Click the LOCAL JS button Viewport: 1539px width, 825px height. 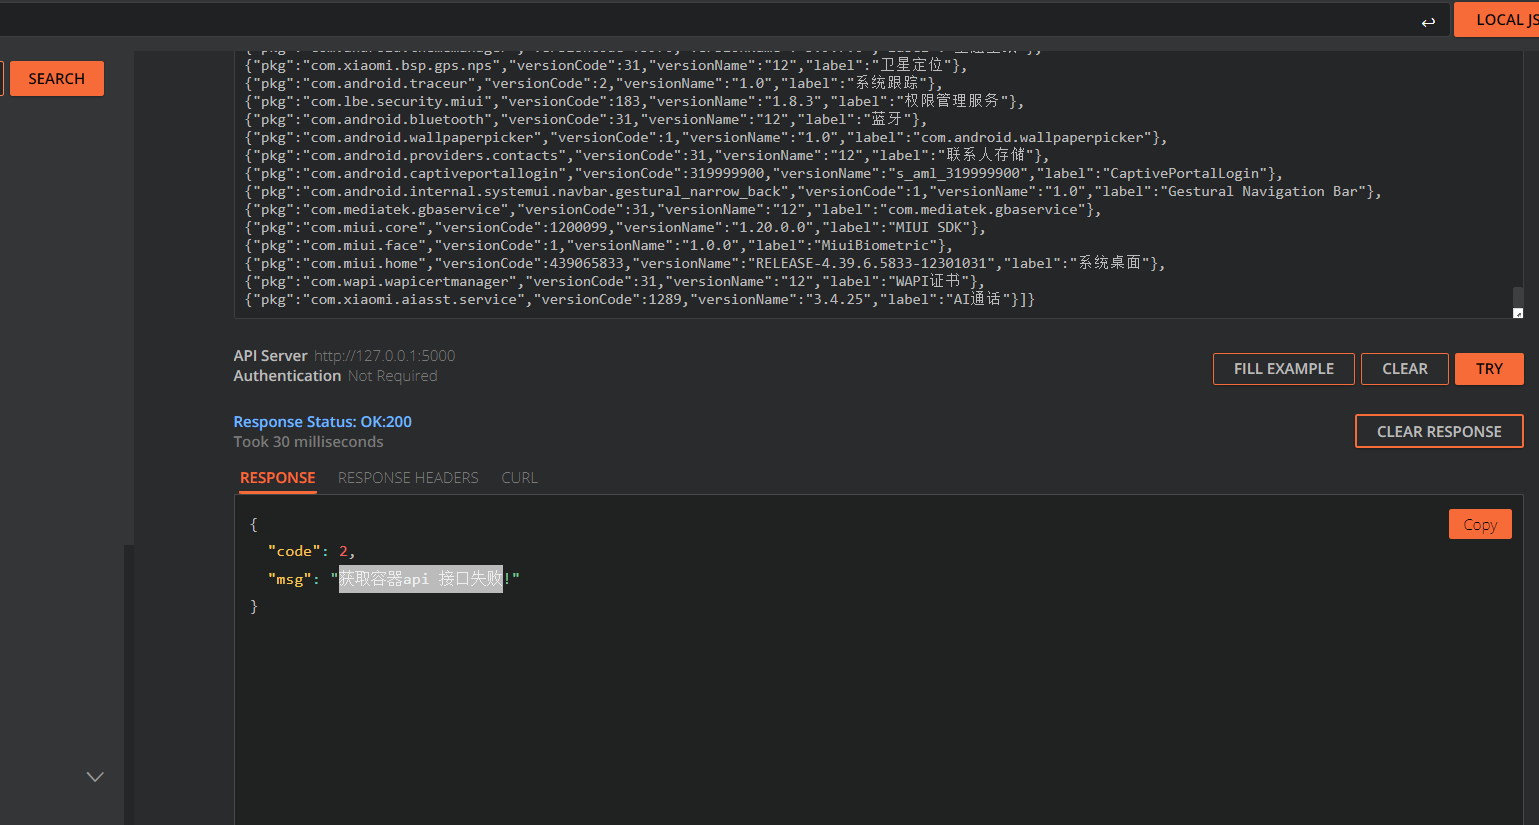1500,20
